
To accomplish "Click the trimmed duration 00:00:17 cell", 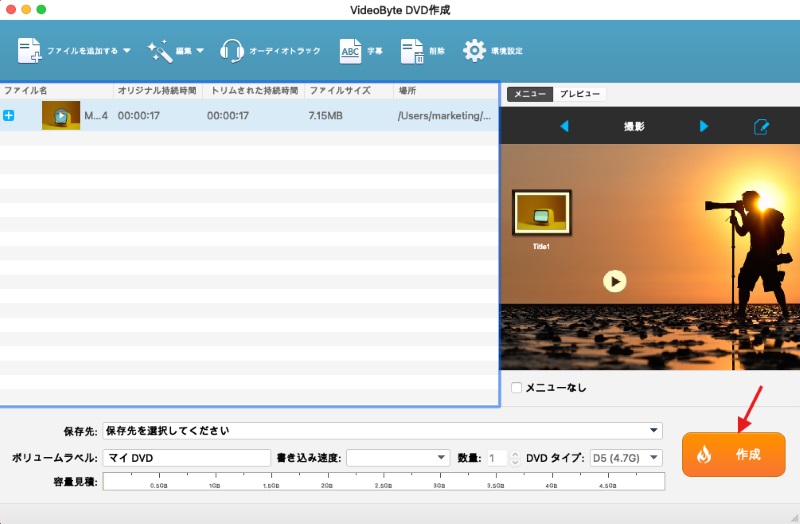I will (x=228, y=116).
